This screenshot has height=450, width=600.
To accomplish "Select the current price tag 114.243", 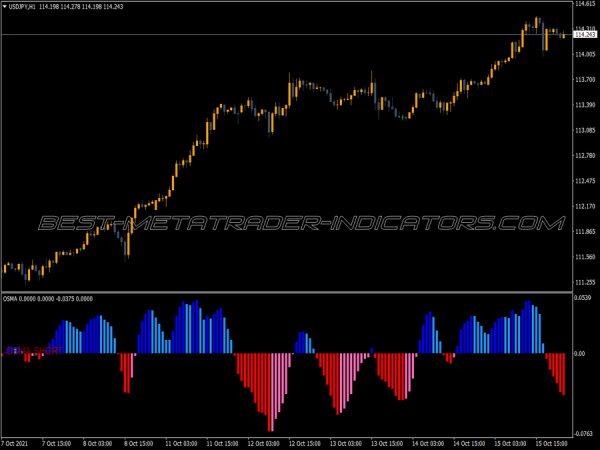I will 584,35.
